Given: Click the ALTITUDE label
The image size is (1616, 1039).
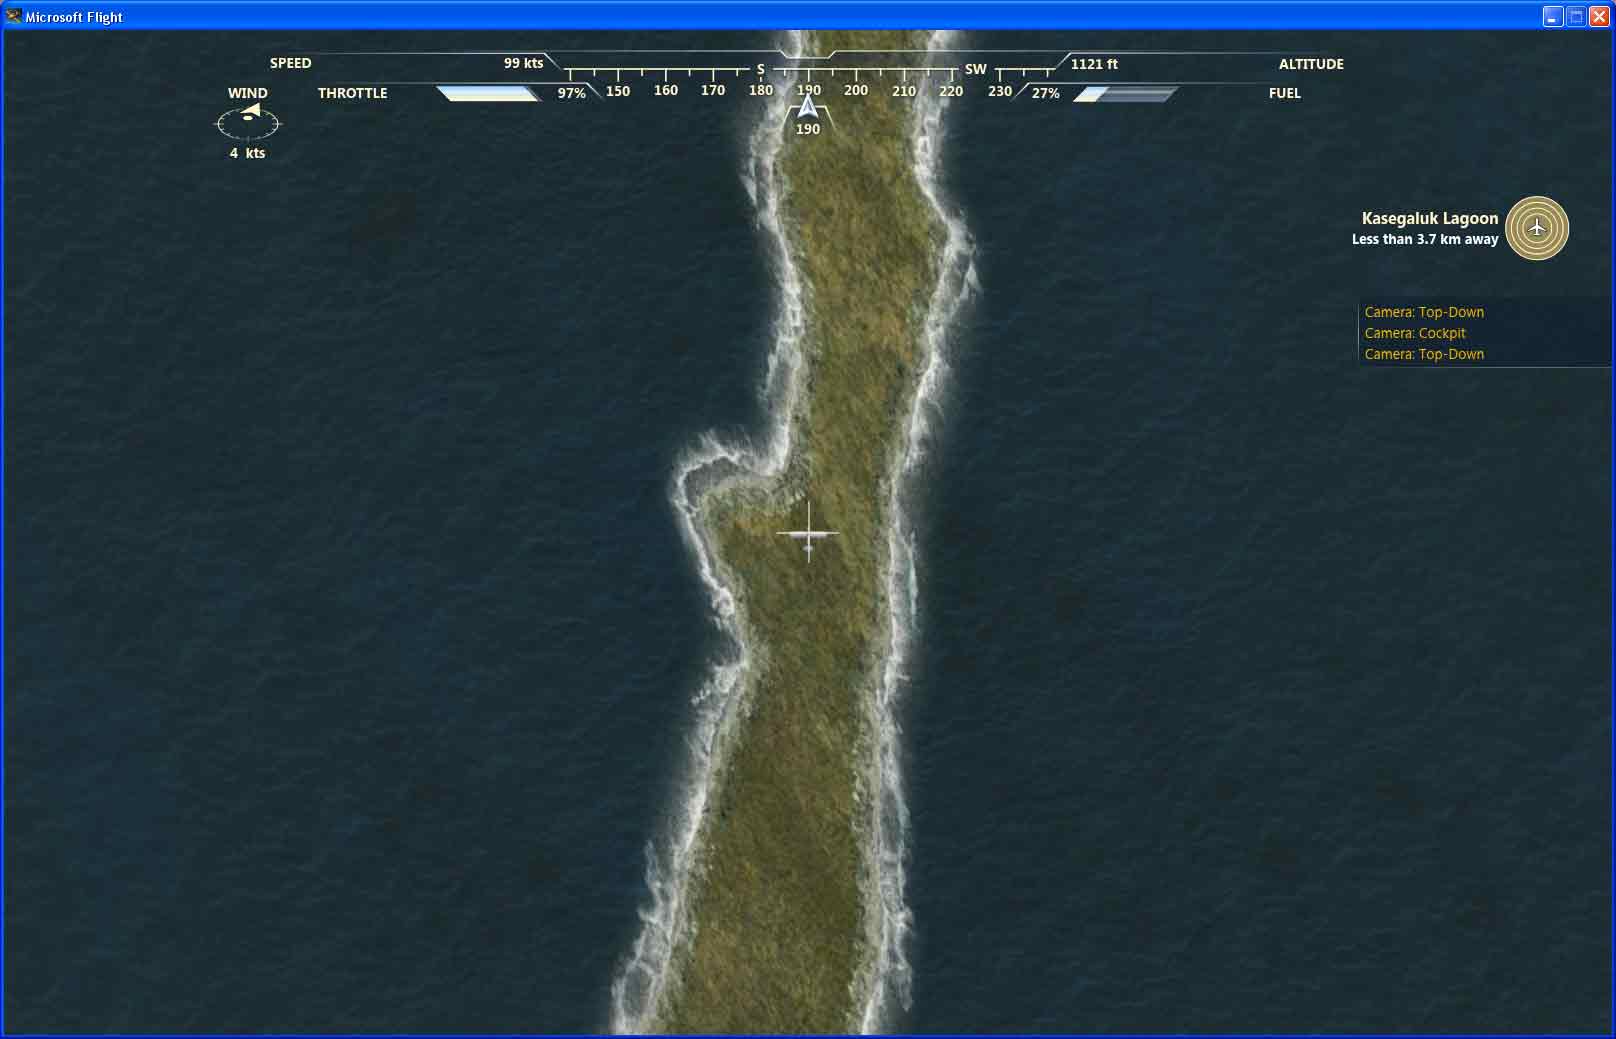Looking at the screenshot, I should coord(1311,64).
